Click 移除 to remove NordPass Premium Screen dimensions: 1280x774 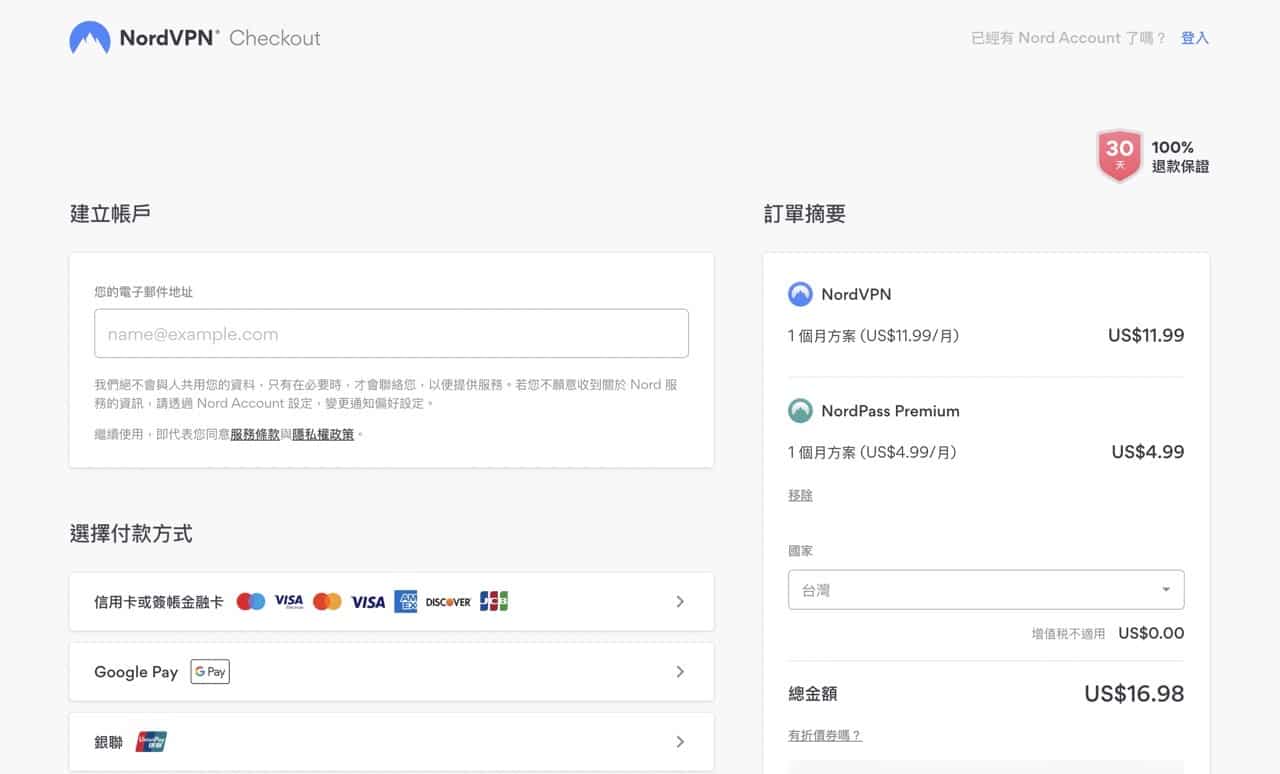click(800, 495)
